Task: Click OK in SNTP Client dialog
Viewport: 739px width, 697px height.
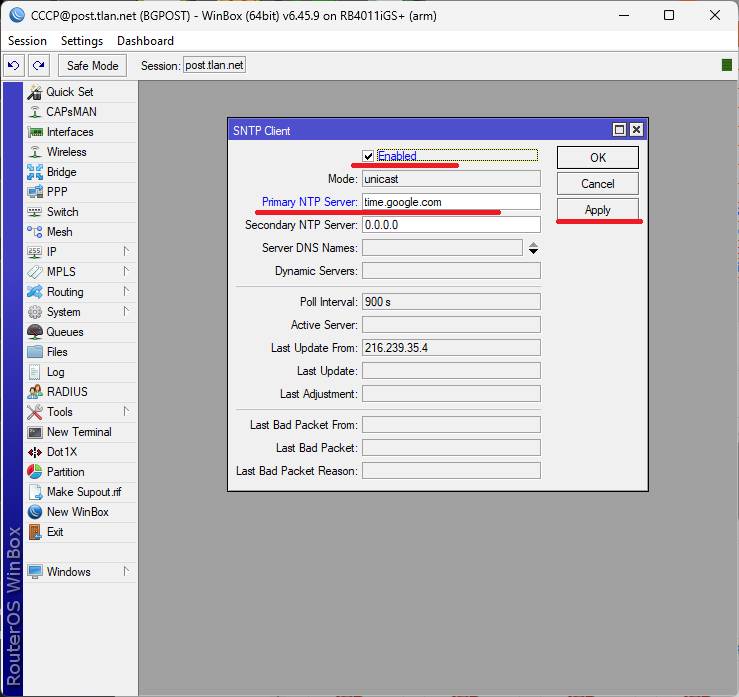Action: [597, 158]
